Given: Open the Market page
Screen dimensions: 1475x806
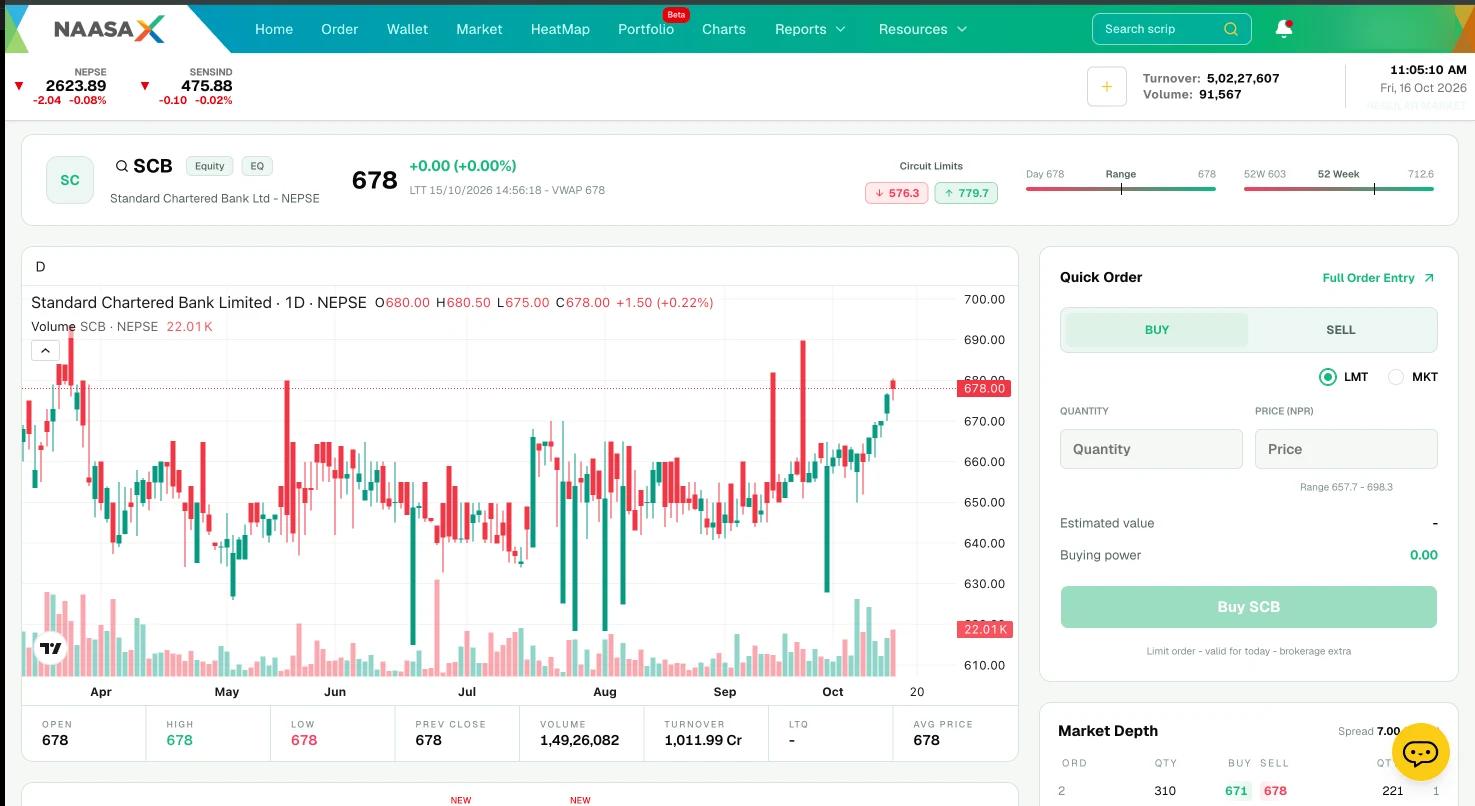Looking at the screenshot, I should pyautogui.click(x=479, y=29).
